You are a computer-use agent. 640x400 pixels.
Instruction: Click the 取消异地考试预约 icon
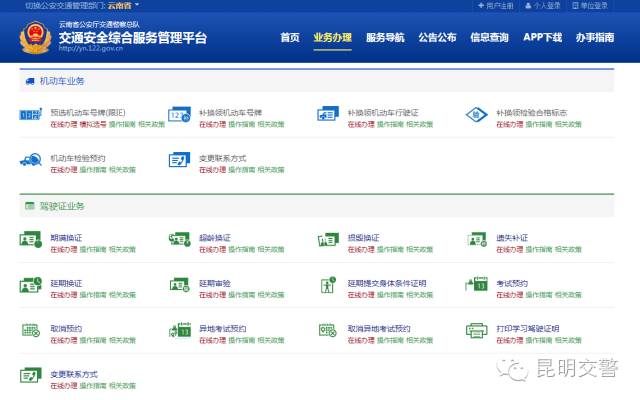pyautogui.click(x=328, y=330)
